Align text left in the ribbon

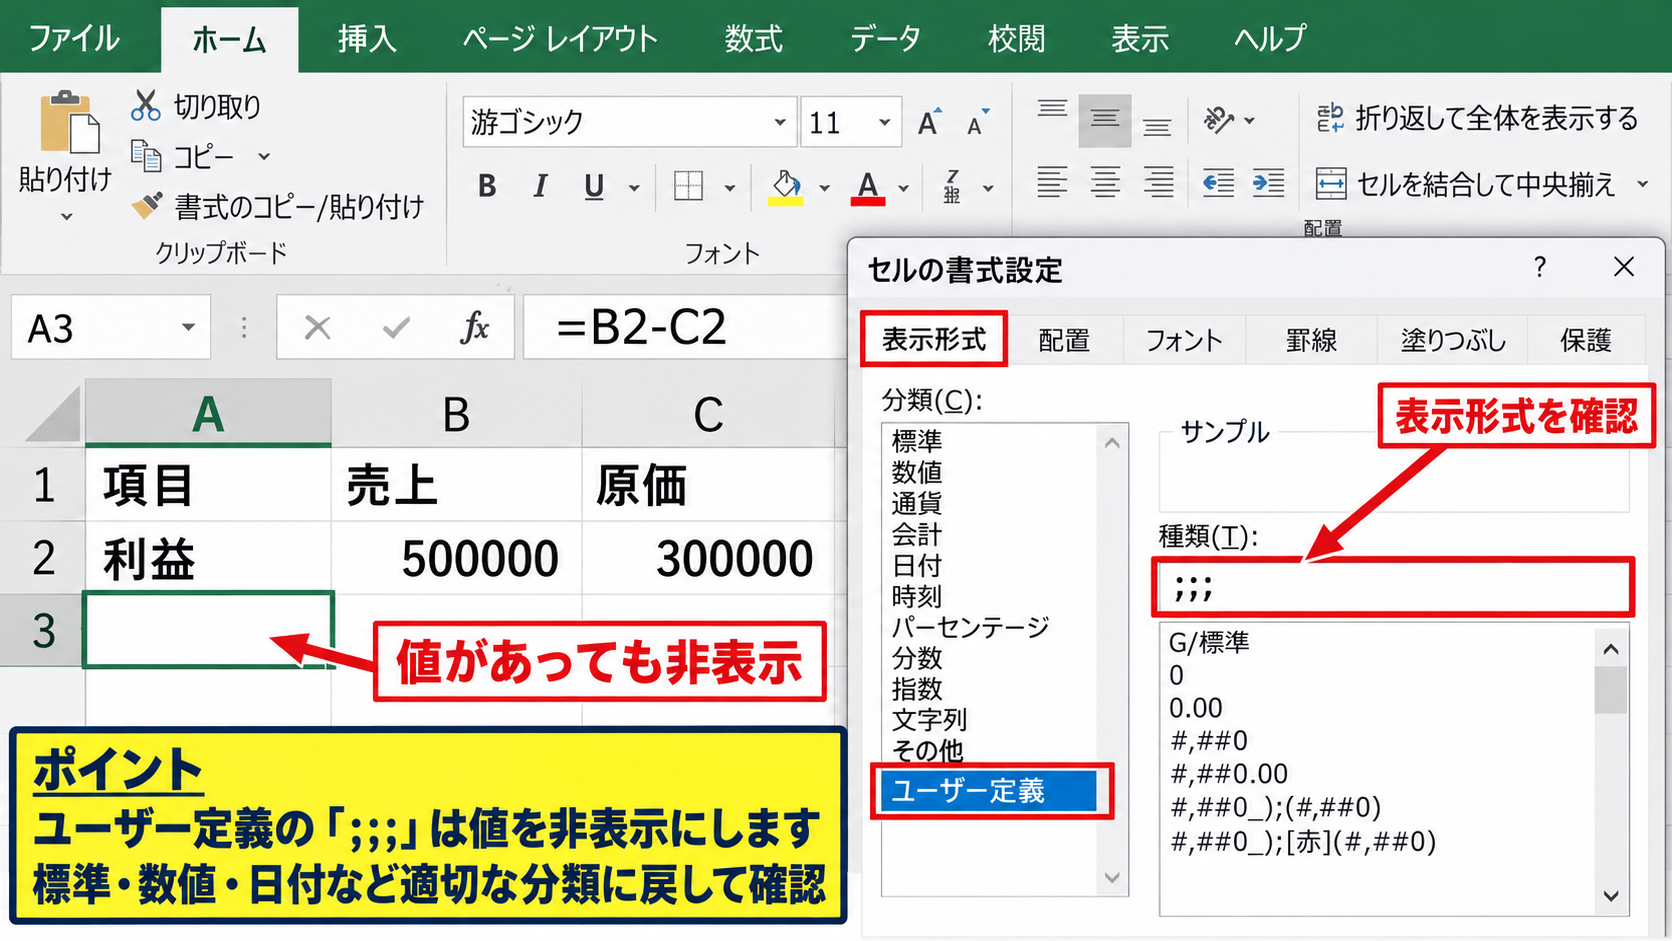tap(1052, 182)
